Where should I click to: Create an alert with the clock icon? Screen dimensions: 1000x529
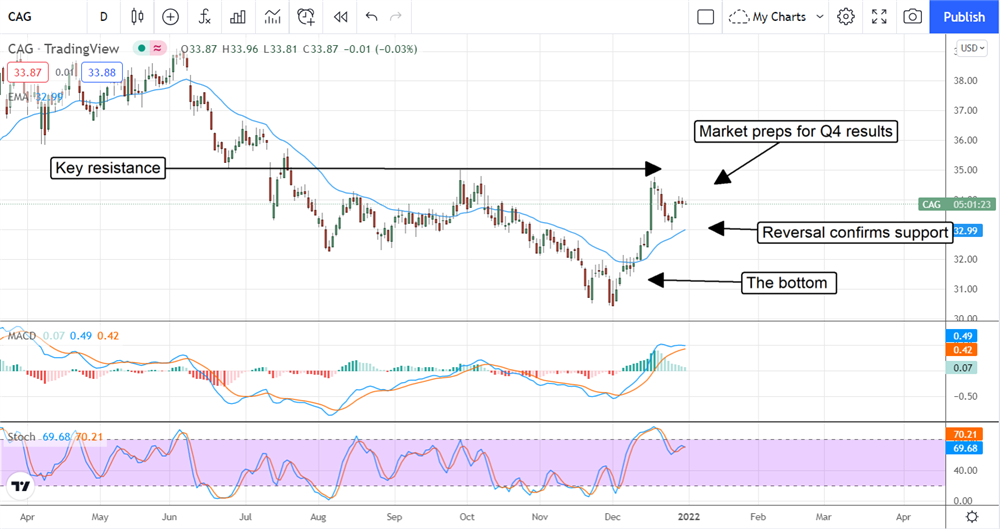click(x=306, y=17)
